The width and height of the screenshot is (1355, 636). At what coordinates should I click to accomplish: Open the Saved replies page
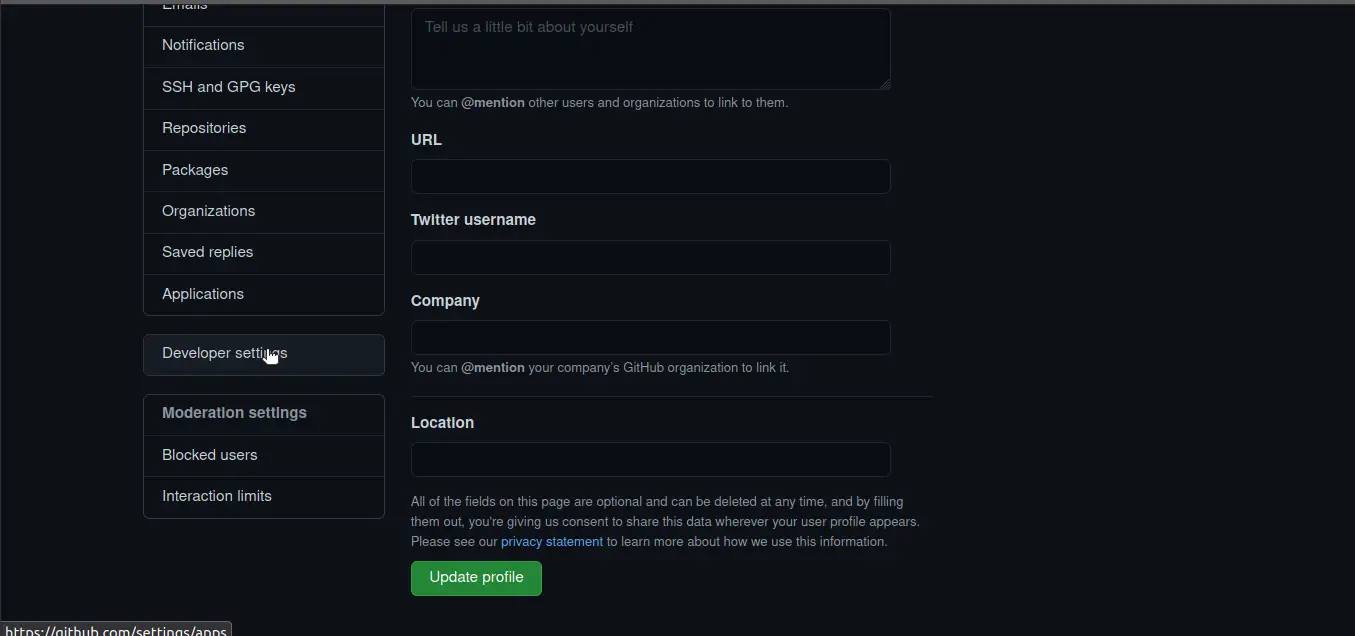207,252
